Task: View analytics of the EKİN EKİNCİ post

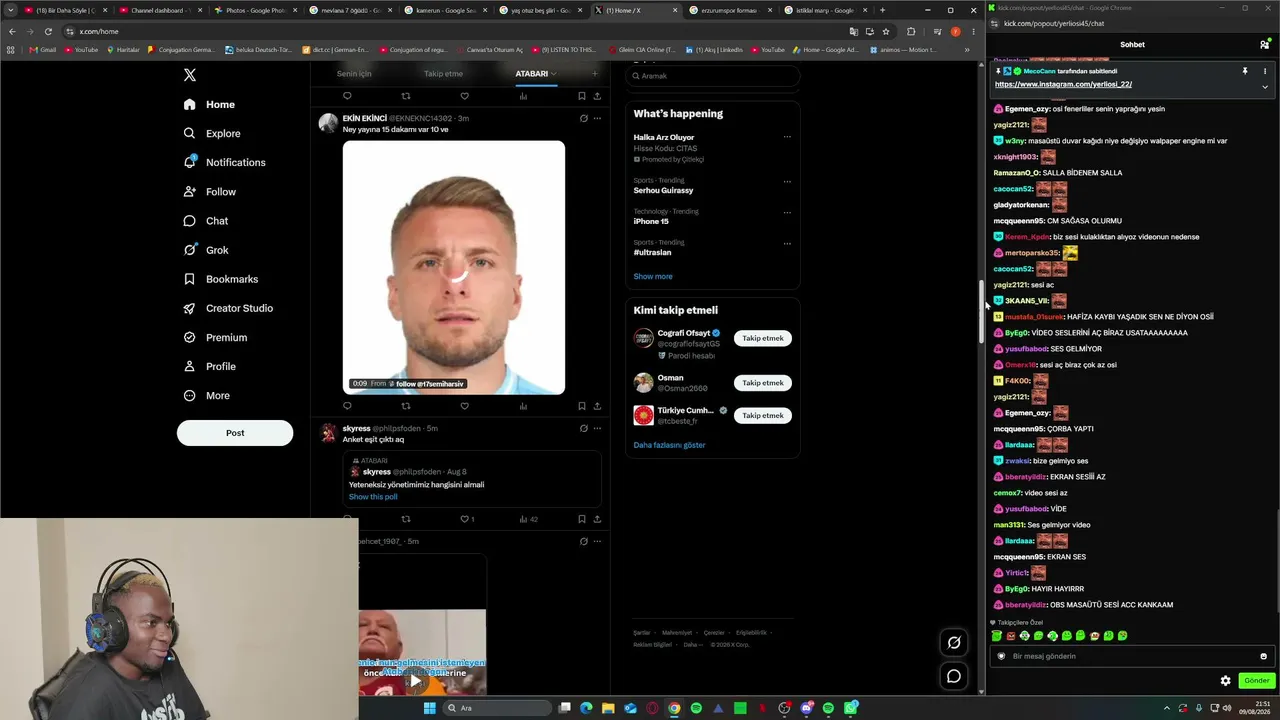Action: tap(523, 406)
